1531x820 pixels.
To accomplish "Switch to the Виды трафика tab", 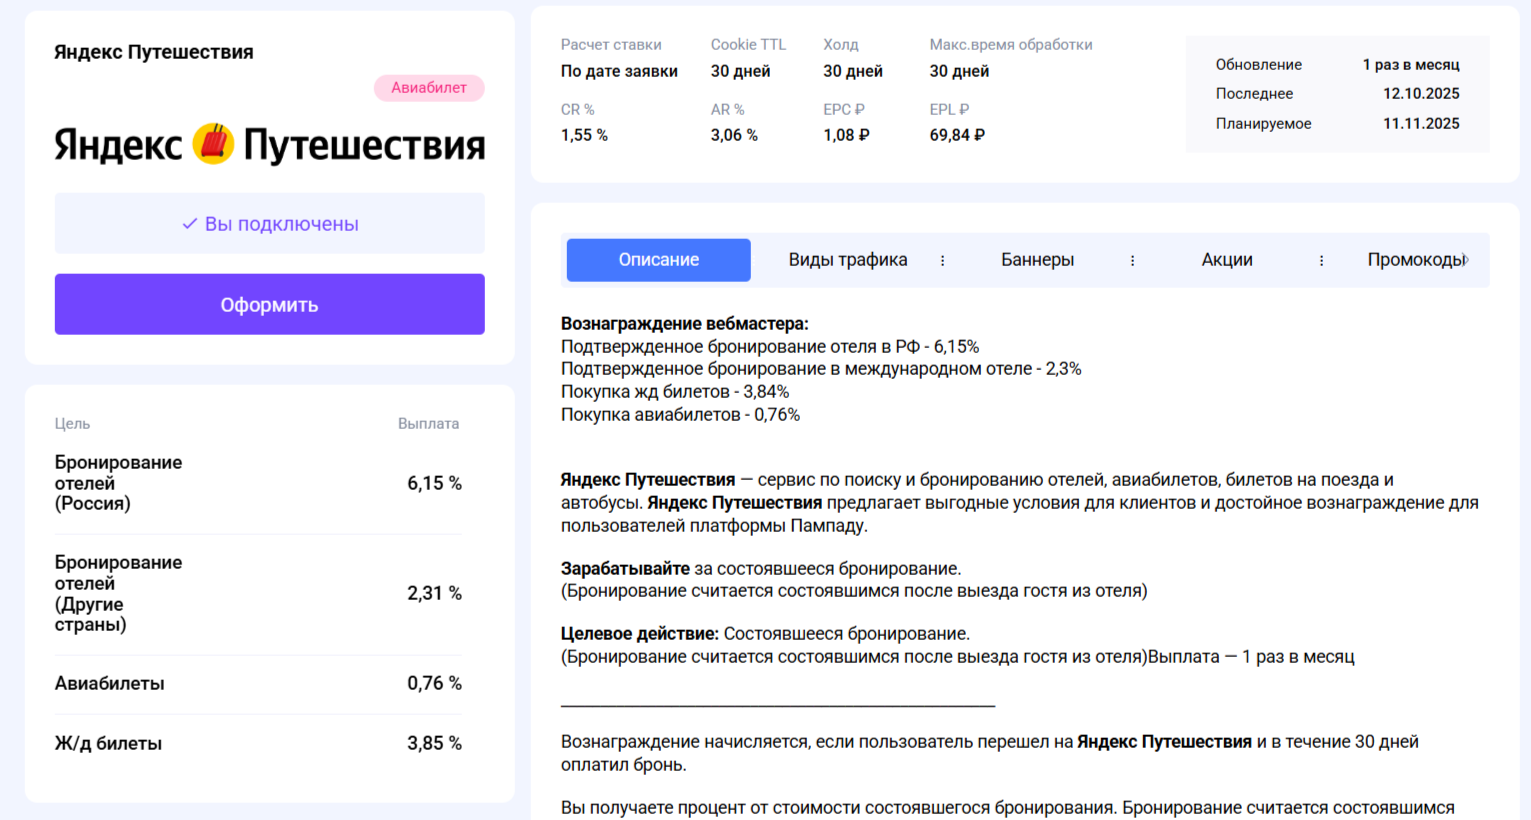I will 847,260.
